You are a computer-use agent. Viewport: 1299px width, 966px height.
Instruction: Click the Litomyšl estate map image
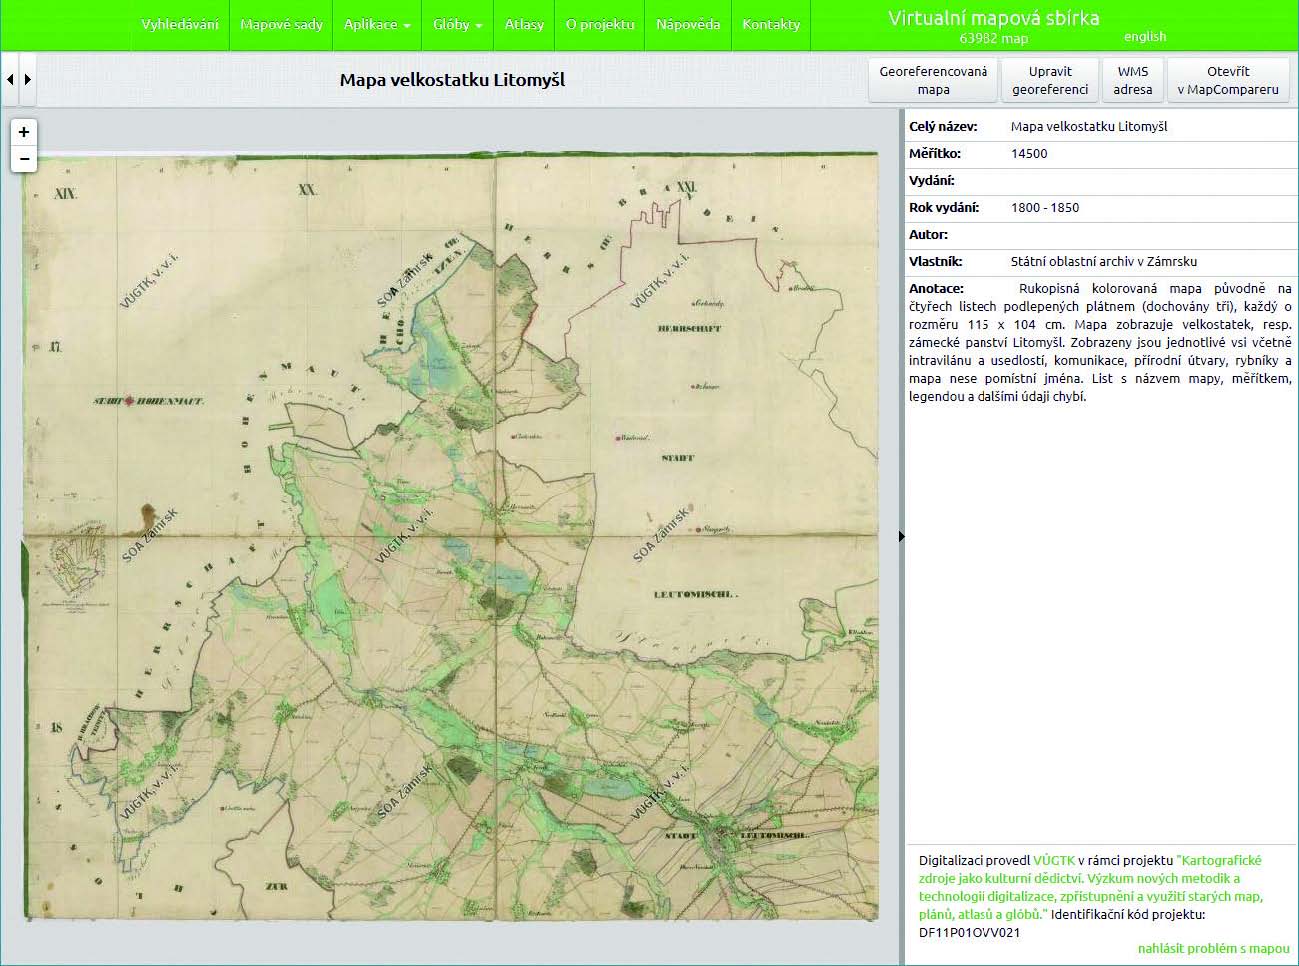click(x=450, y=535)
